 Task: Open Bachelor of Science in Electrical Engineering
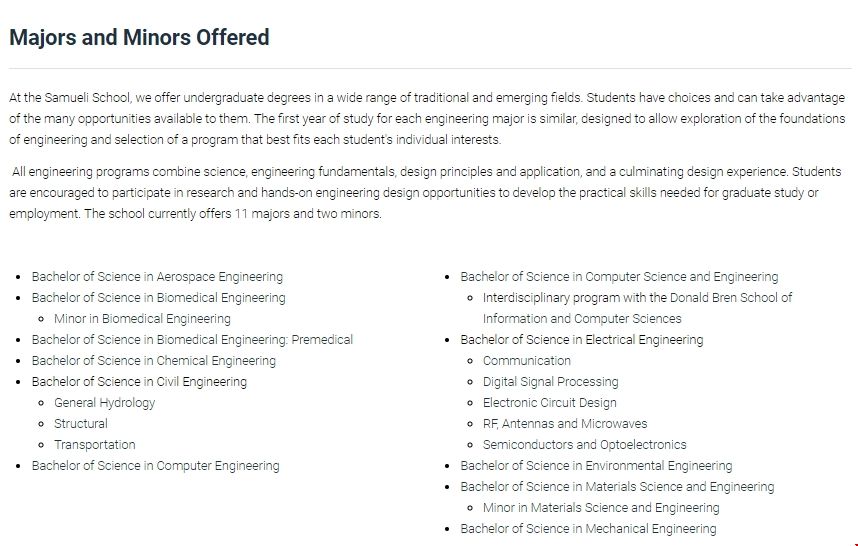(581, 340)
